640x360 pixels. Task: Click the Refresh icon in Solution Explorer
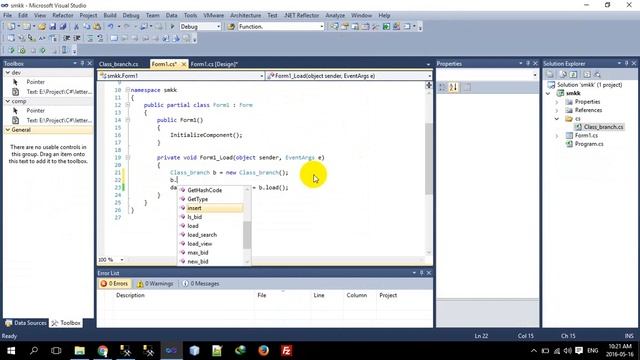tap(573, 74)
